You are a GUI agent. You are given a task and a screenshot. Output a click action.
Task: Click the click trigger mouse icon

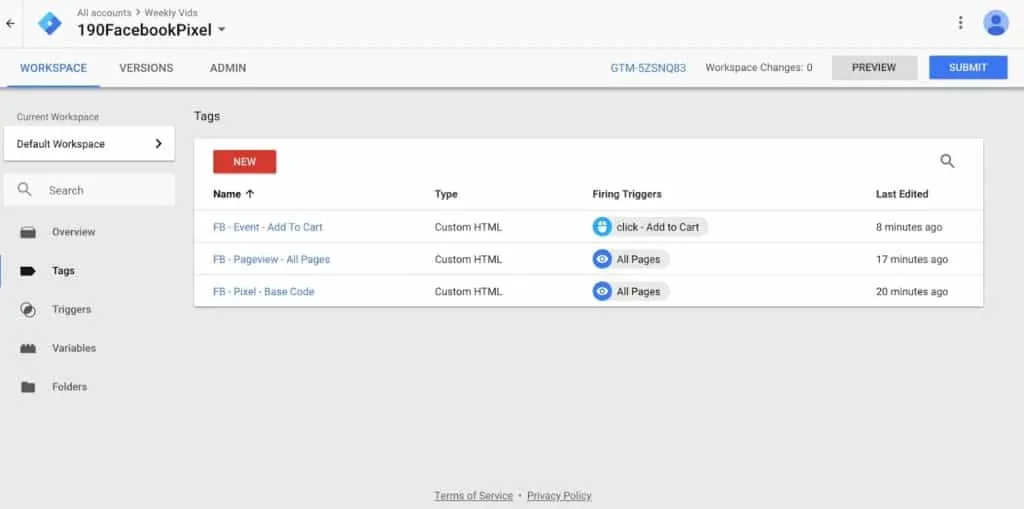tap(601, 227)
